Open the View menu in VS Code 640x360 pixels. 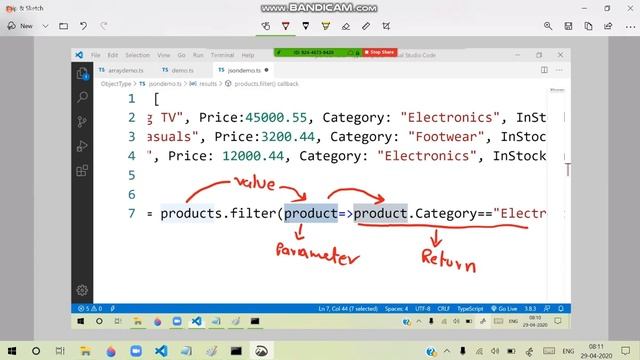164,55
